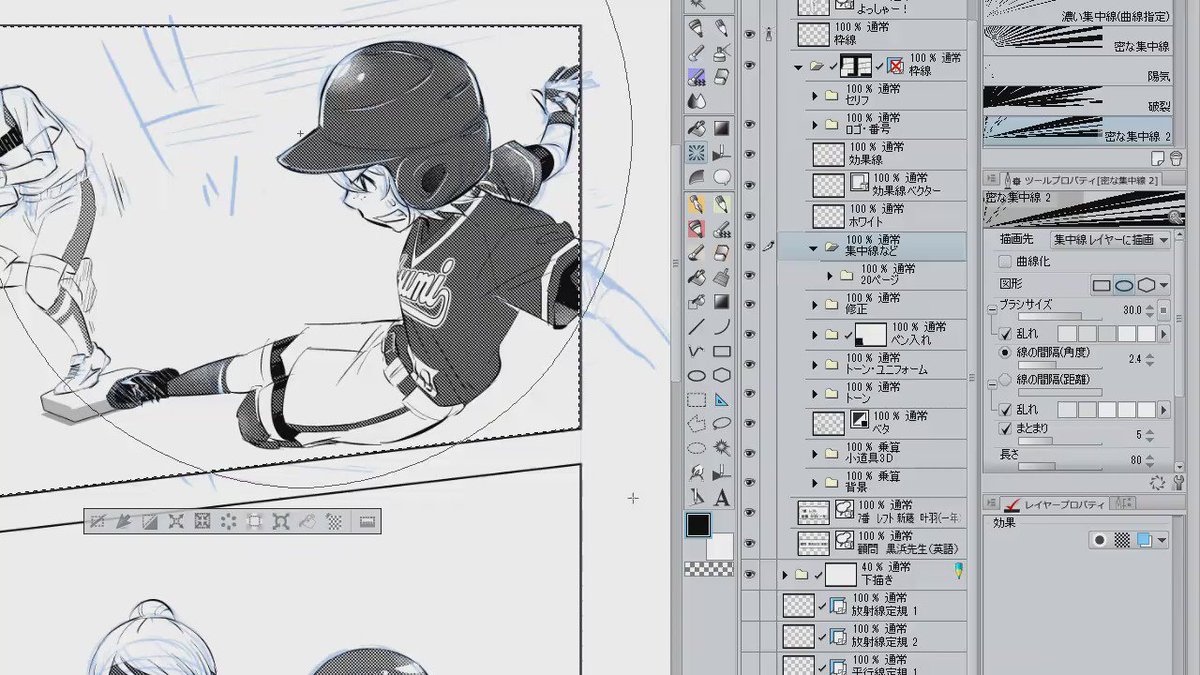
Task: Expand the 20ページ folder
Action: (828, 275)
